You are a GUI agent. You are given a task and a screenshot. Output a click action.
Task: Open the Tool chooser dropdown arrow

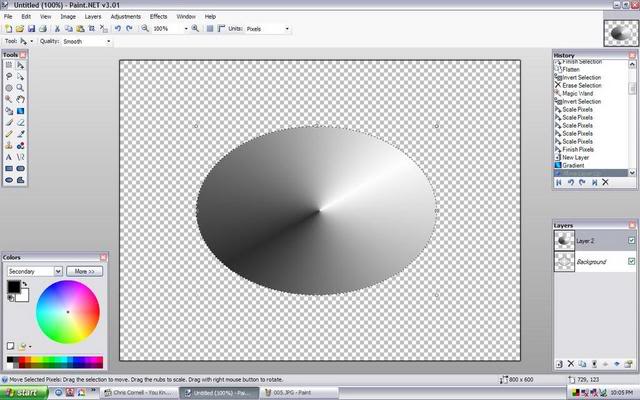[31, 41]
